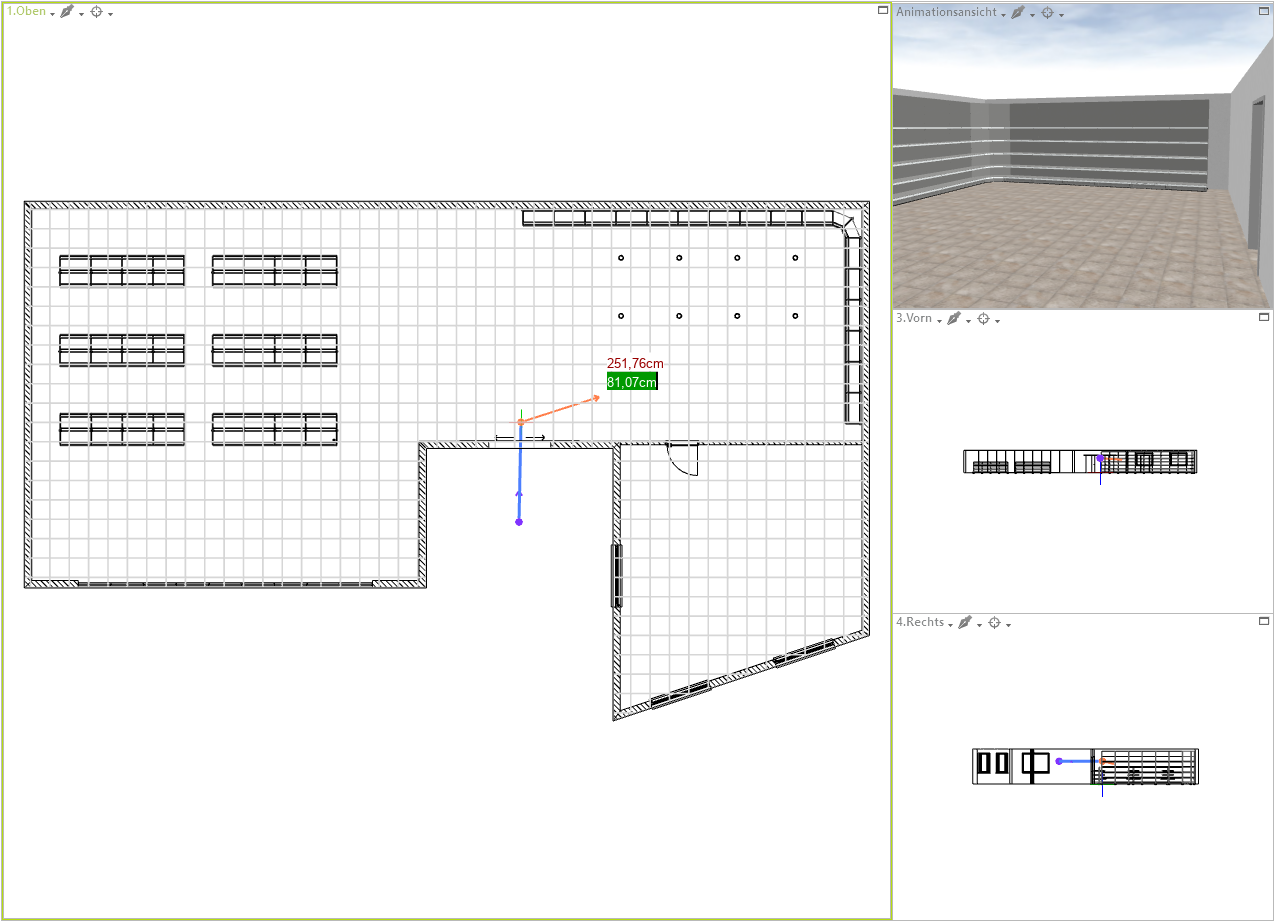The height and width of the screenshot is (922, 1275).
Task: Click the pen icon in Animationsansicht header
Action: pyautogui.click(x=1018, y=13)
